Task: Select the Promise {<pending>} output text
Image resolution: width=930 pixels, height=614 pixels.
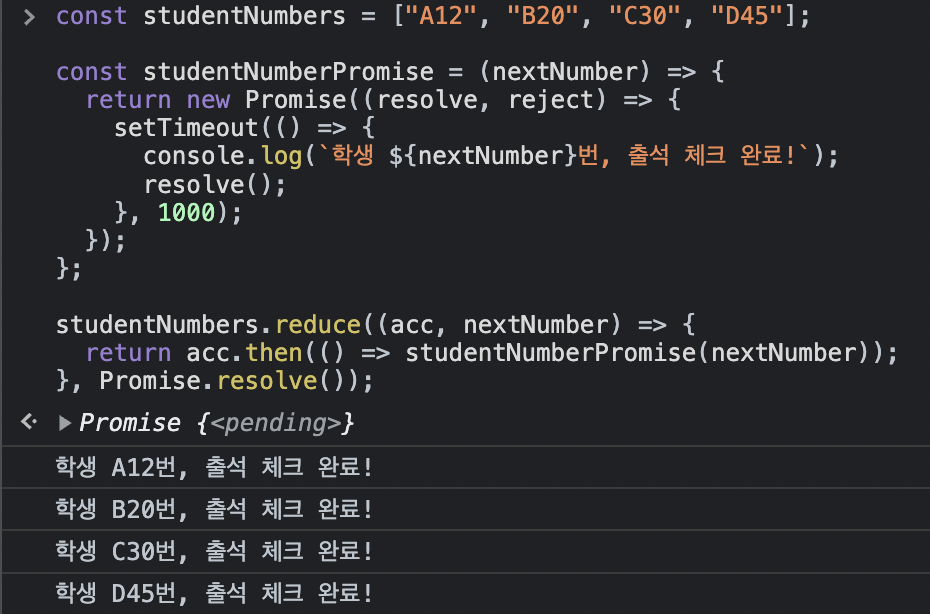Action: point(216,423)
